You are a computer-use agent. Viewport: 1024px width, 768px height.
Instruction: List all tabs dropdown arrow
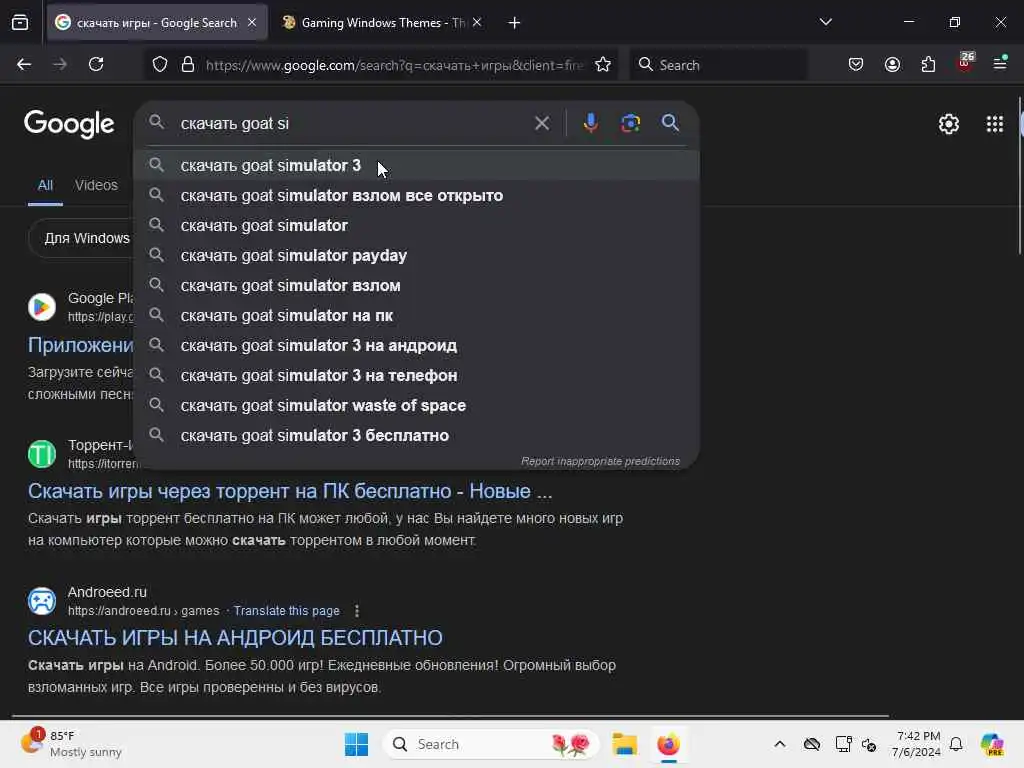click(825, 22)
